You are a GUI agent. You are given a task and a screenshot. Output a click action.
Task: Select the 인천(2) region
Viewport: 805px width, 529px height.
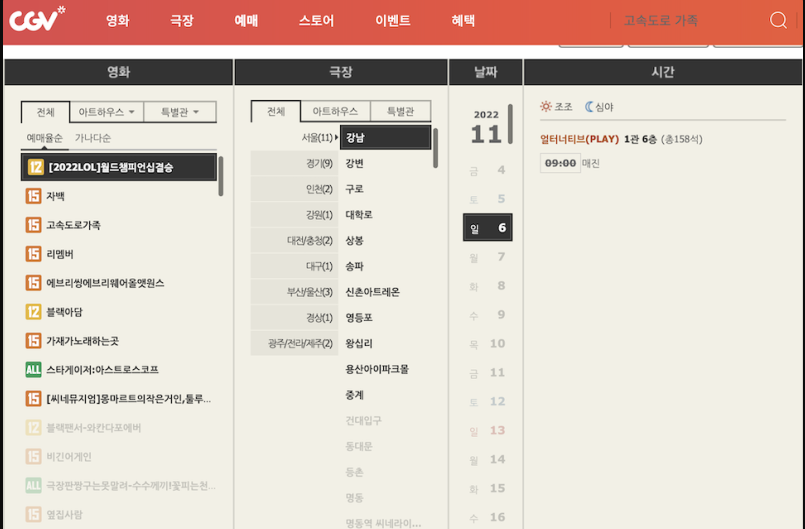point(295,189)
